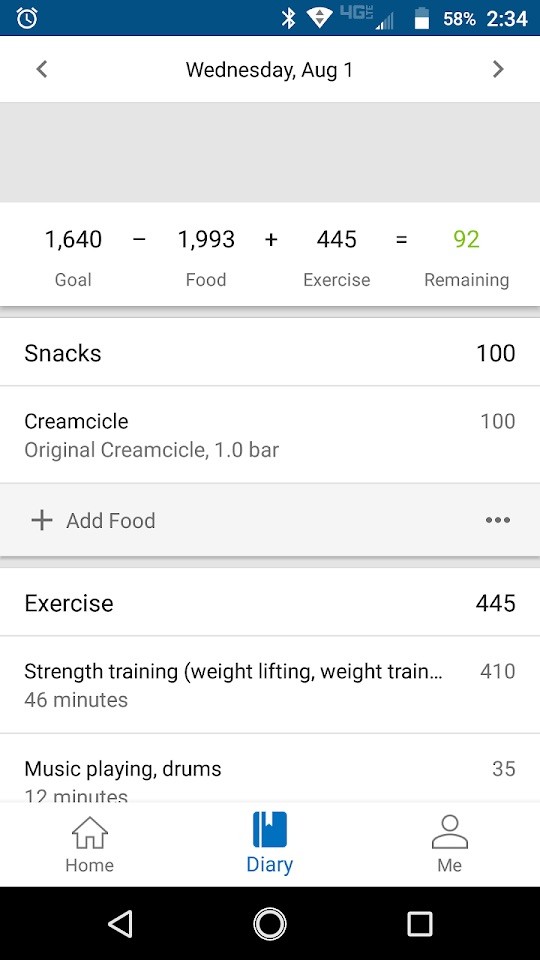Tap the green Remaining calories value
Image resolution: width=540 pixels, height=960 pixels.
pyautogui.click(x=467, y=239)
